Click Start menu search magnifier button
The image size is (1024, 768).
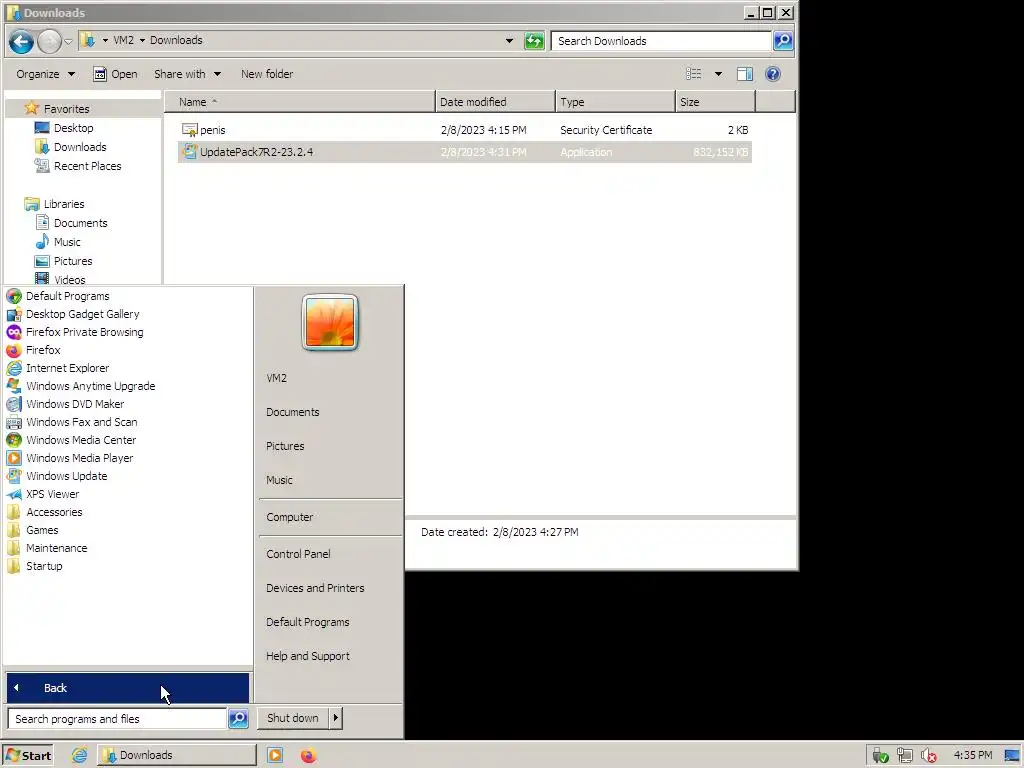pos(238,719)
